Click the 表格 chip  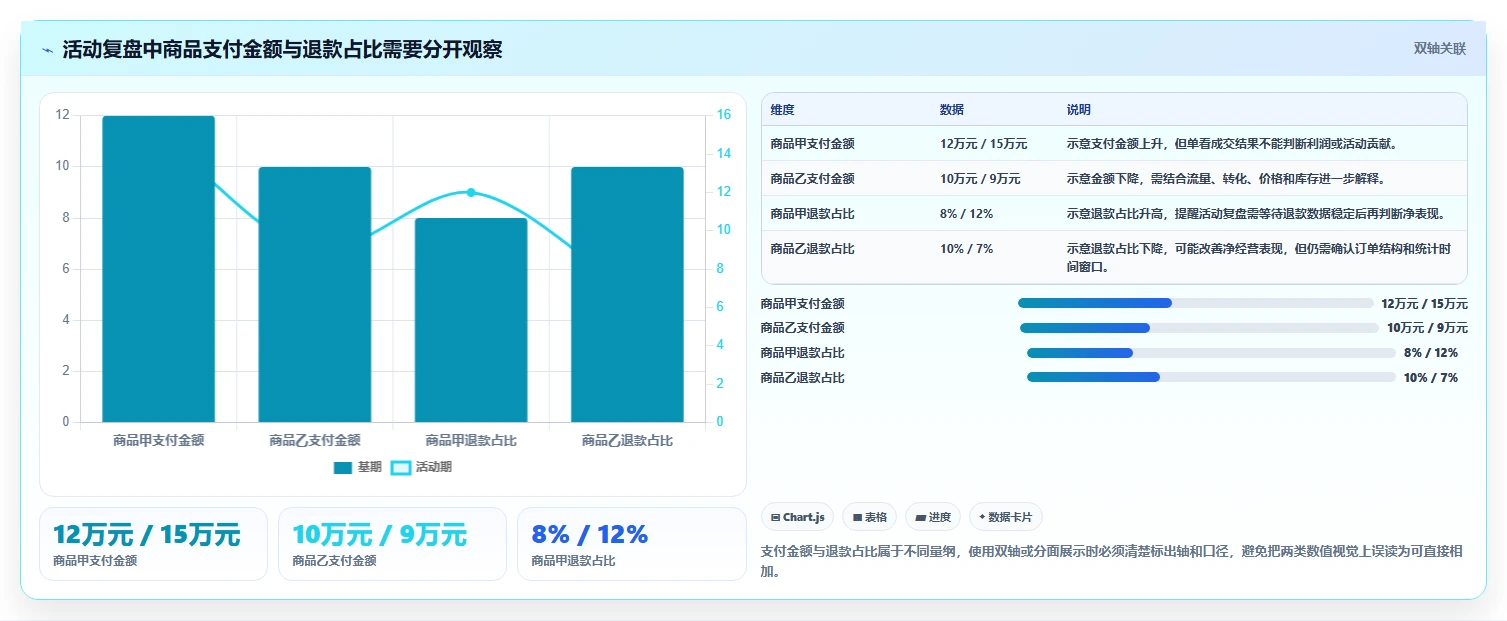point(870,517)
